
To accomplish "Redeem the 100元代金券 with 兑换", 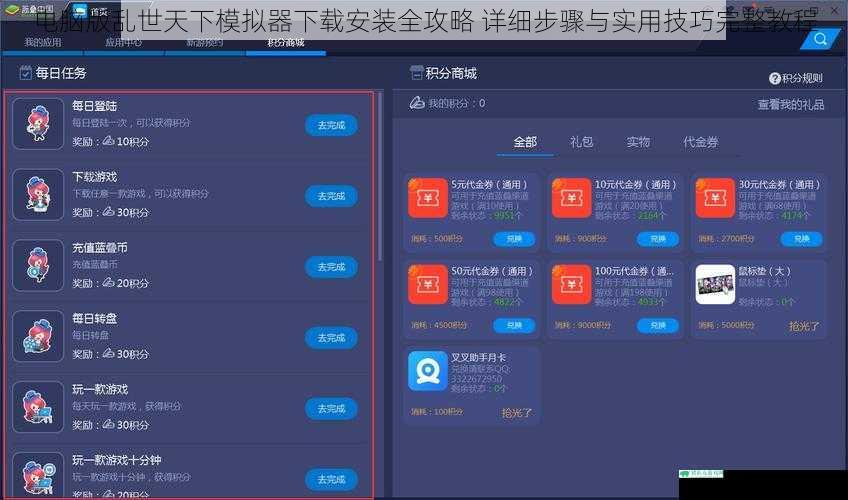I will 658,325.
